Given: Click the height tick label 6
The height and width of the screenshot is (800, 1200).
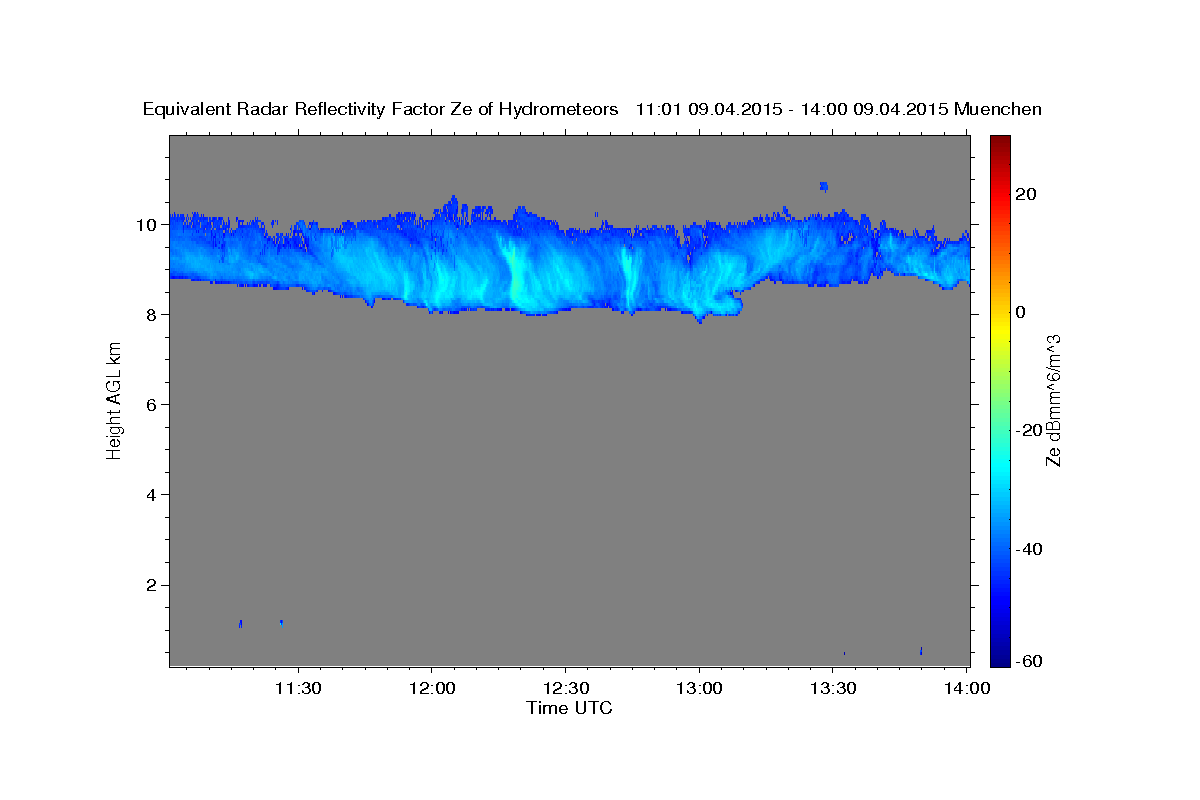Looking at the screenshot, I should tap(152, 404).
